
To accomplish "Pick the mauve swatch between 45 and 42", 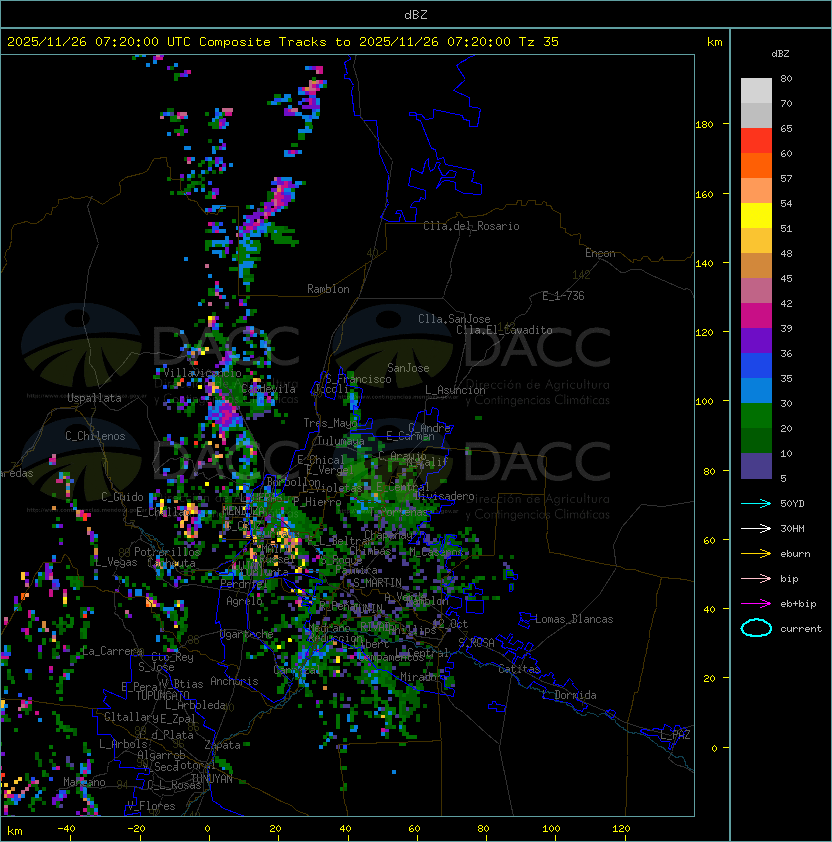I will pyautogui.click(x=756, y=291).
